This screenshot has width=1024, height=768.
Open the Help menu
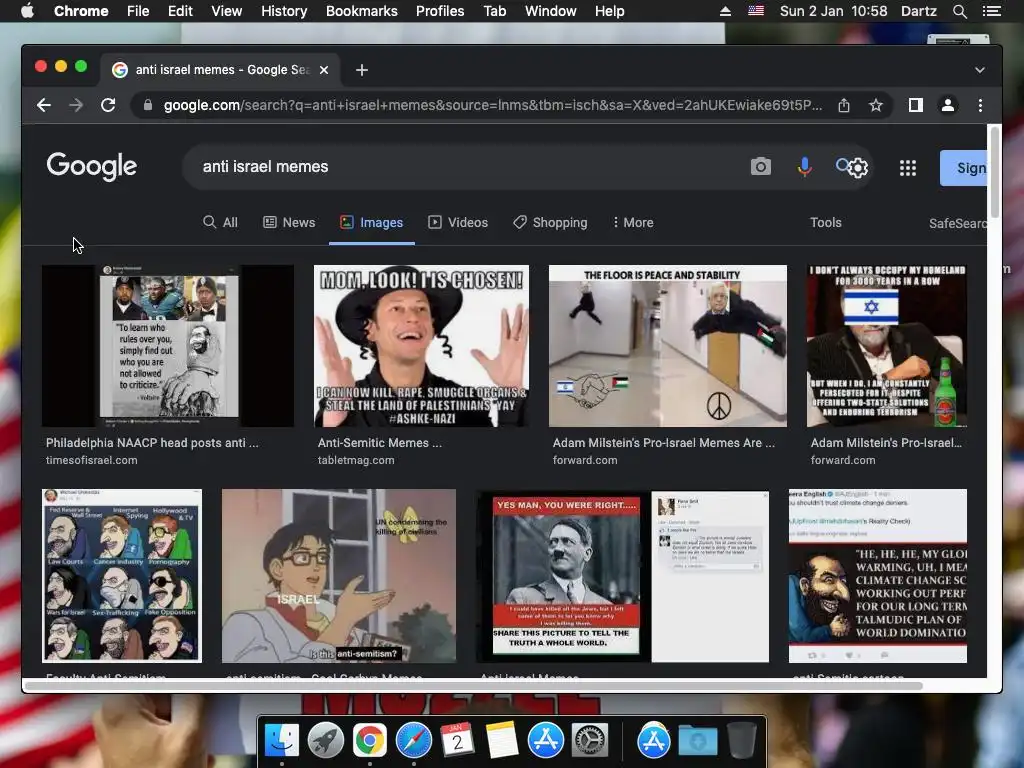609,11
